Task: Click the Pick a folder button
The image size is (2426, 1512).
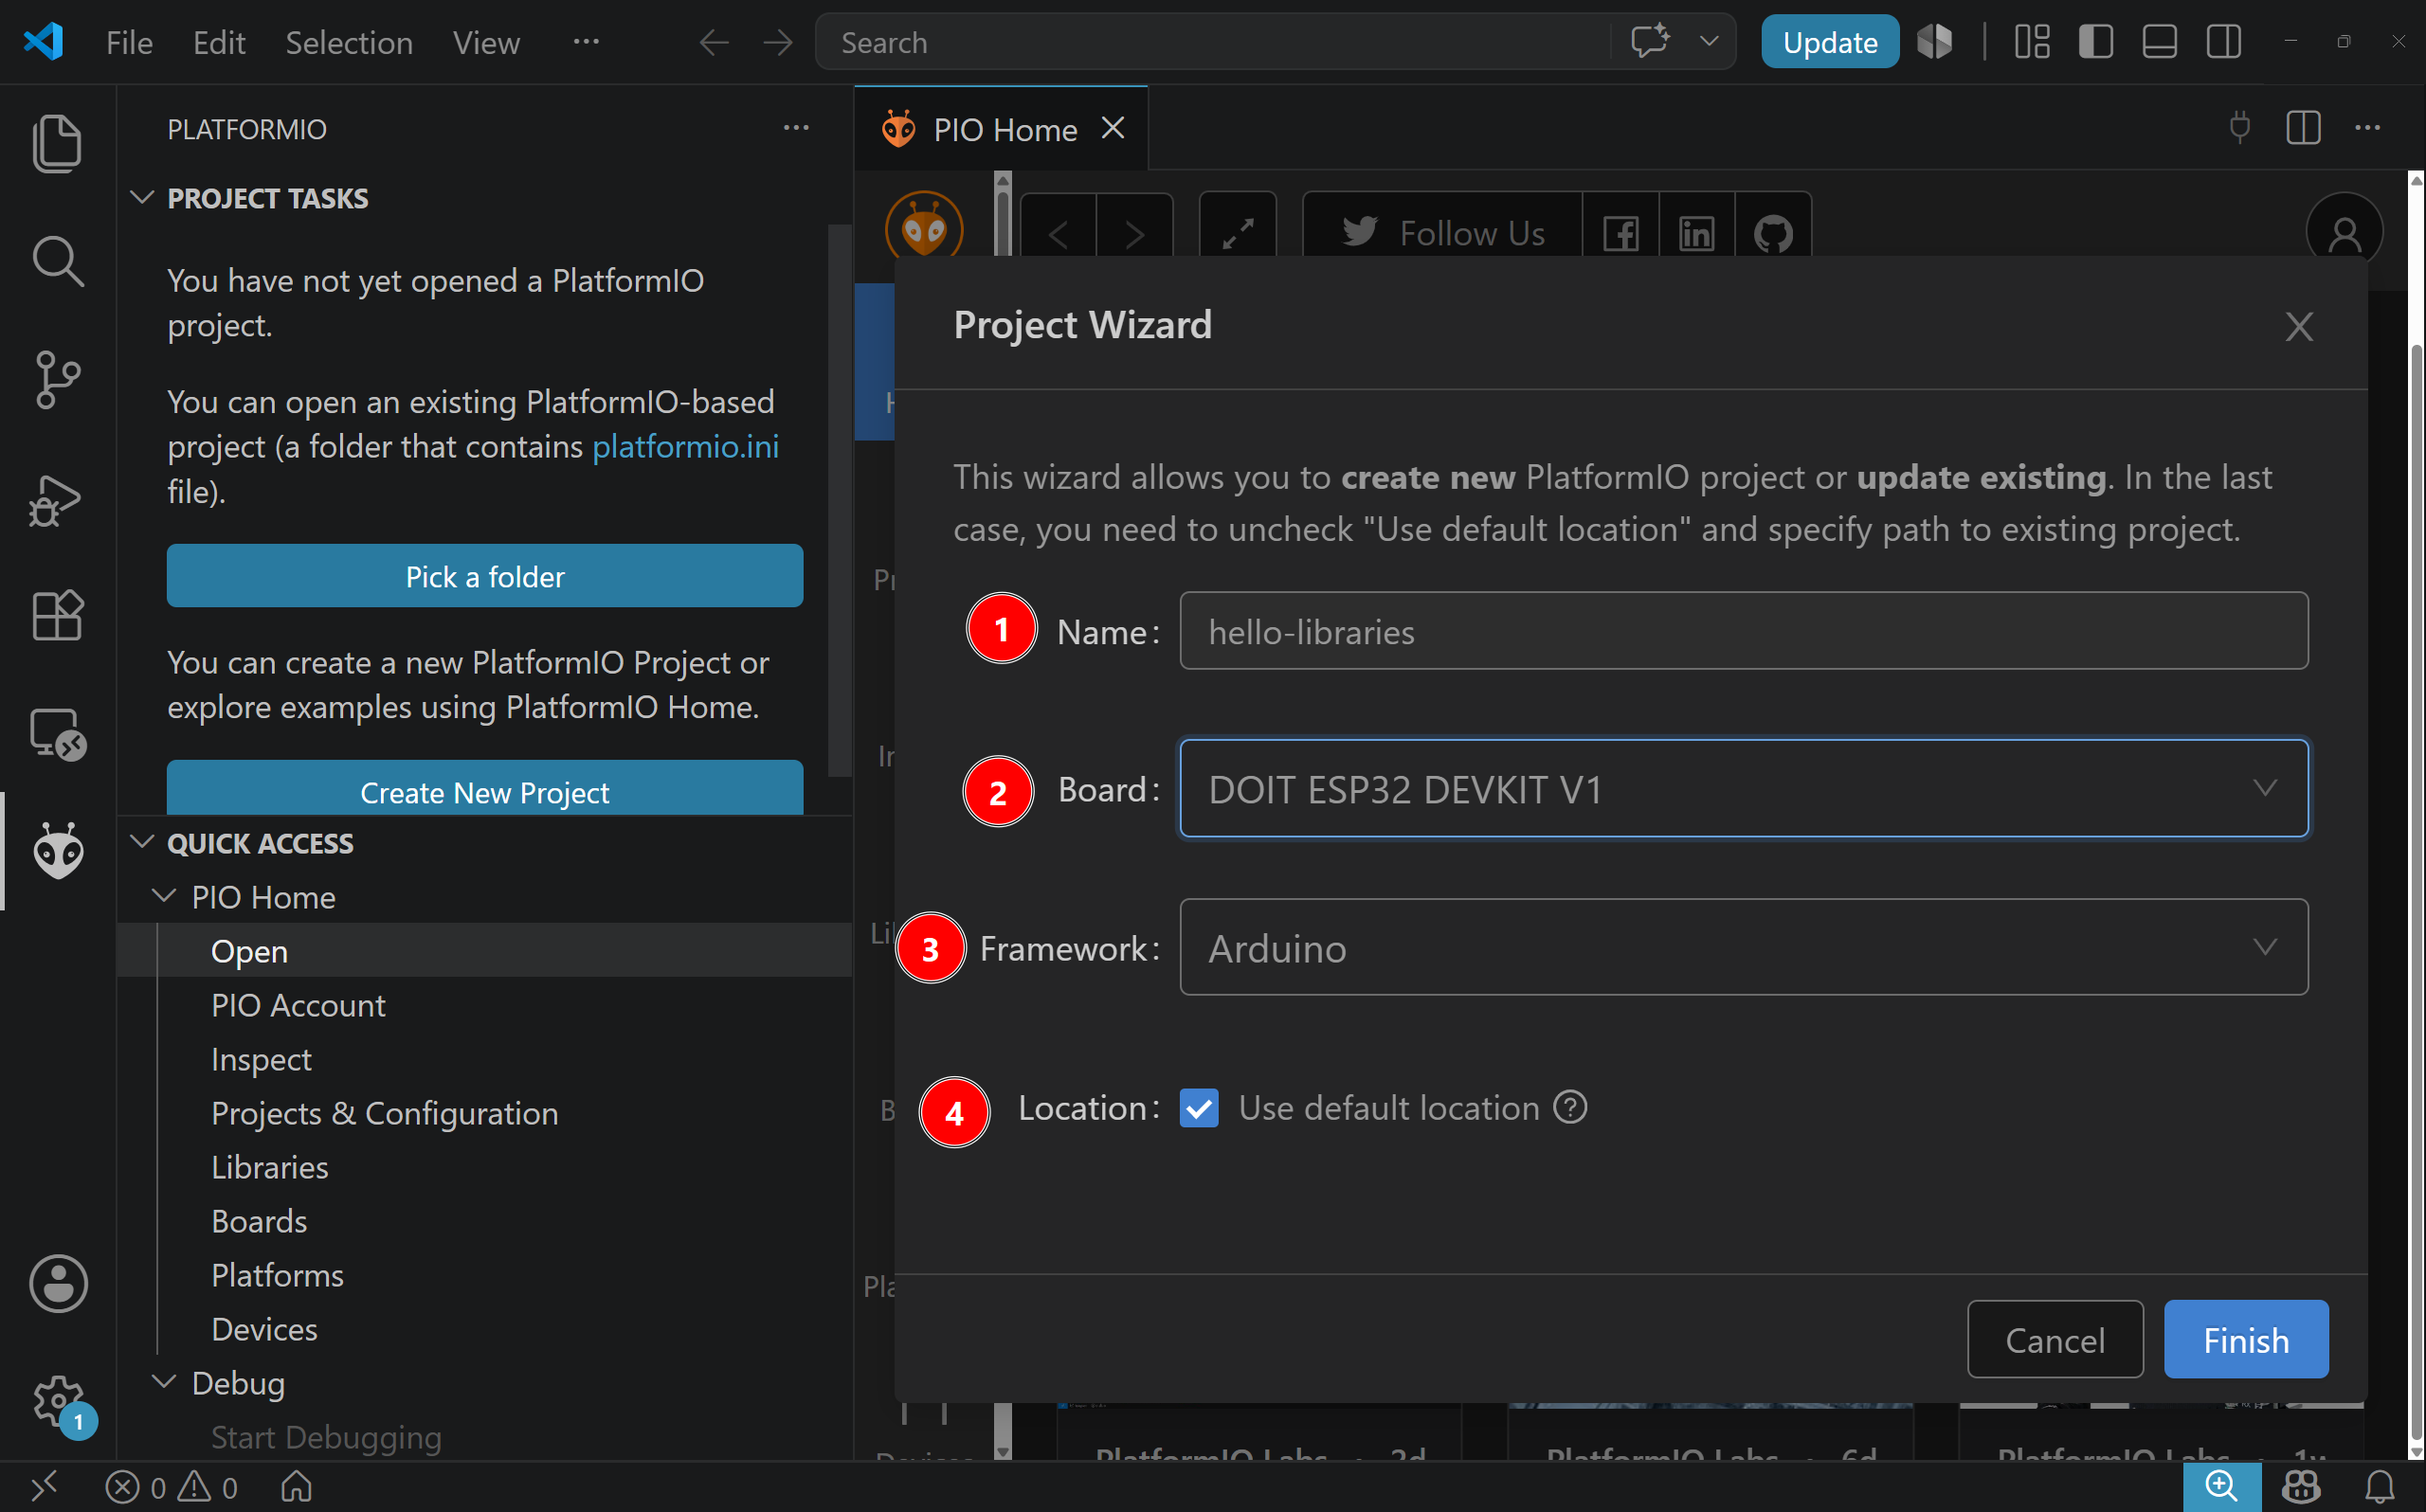Action: [485, 576]
